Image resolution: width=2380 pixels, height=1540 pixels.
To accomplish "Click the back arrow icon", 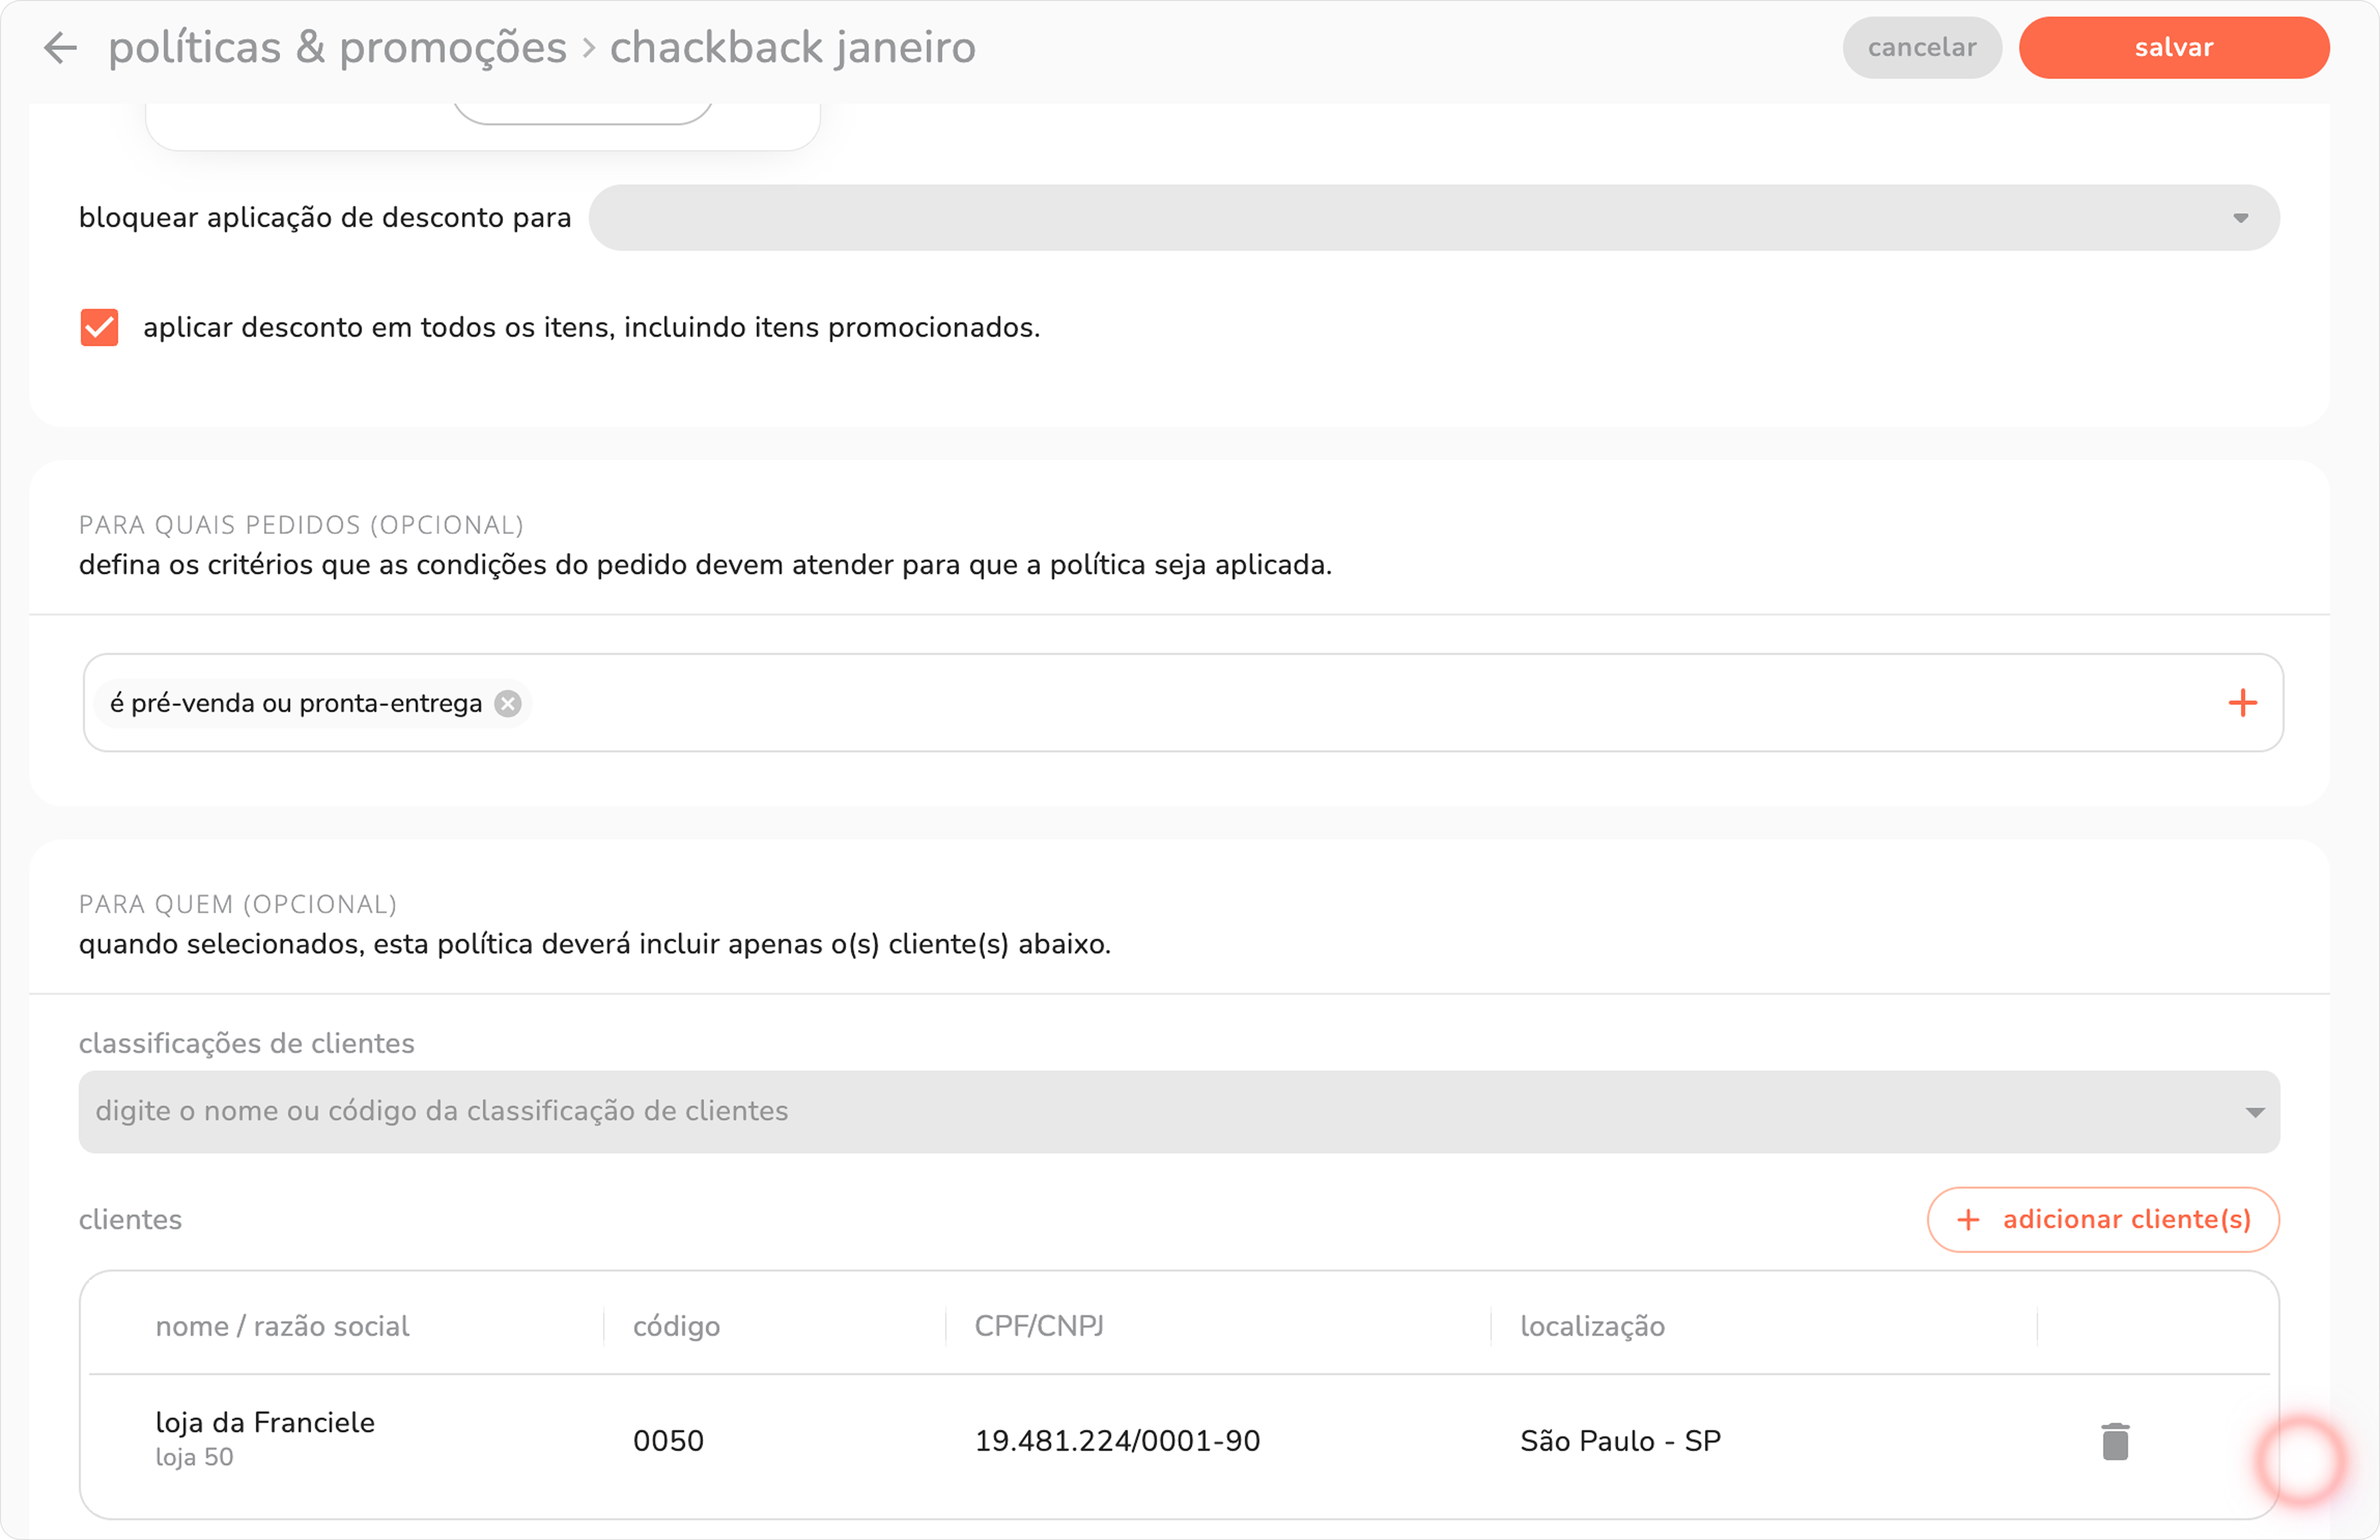I will [x=61, y=47].
